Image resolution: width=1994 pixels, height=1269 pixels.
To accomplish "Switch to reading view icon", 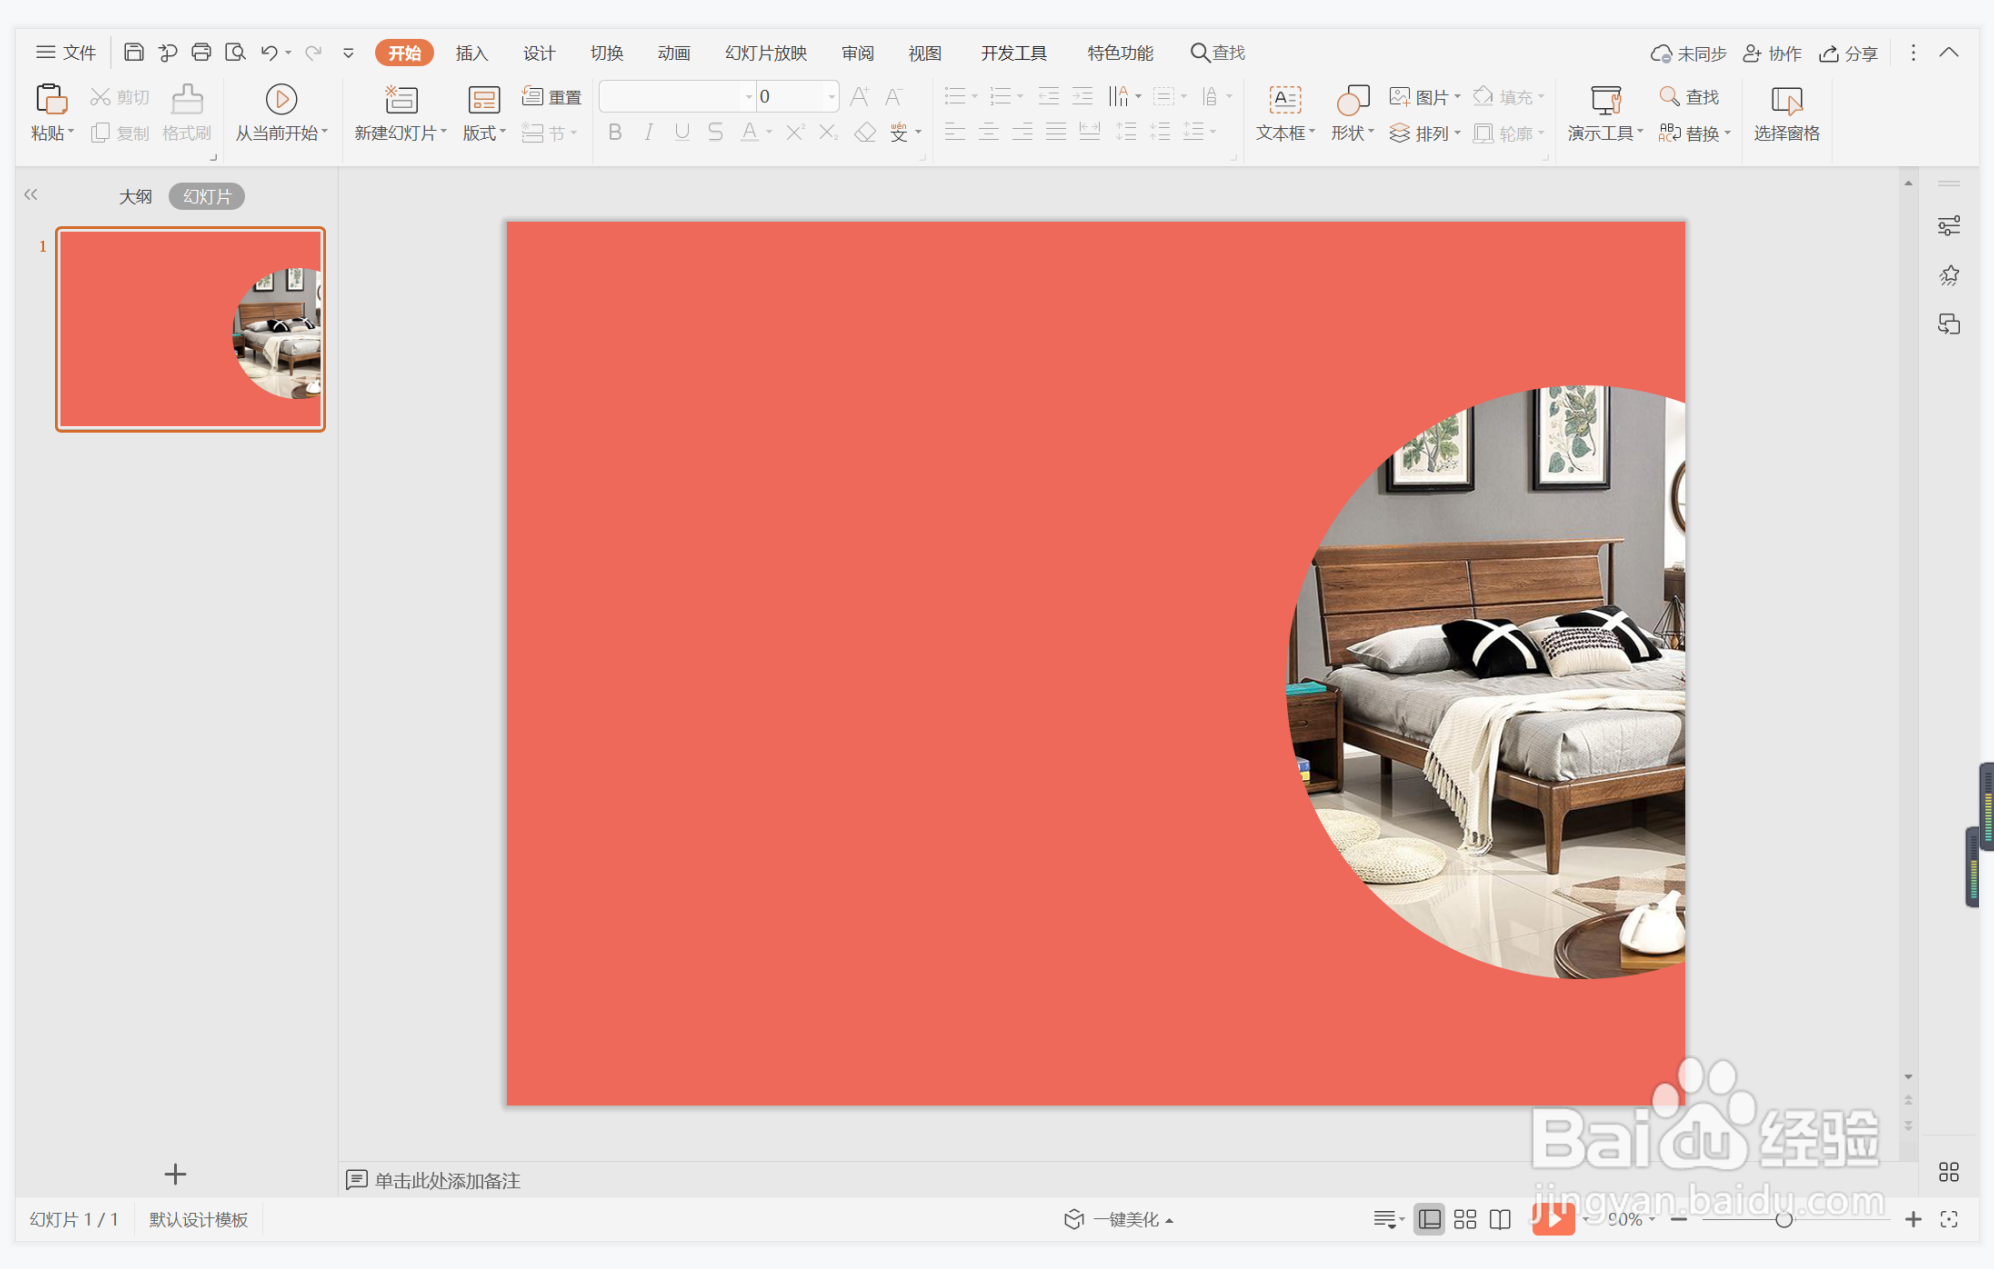I will coord(1500,1219).
